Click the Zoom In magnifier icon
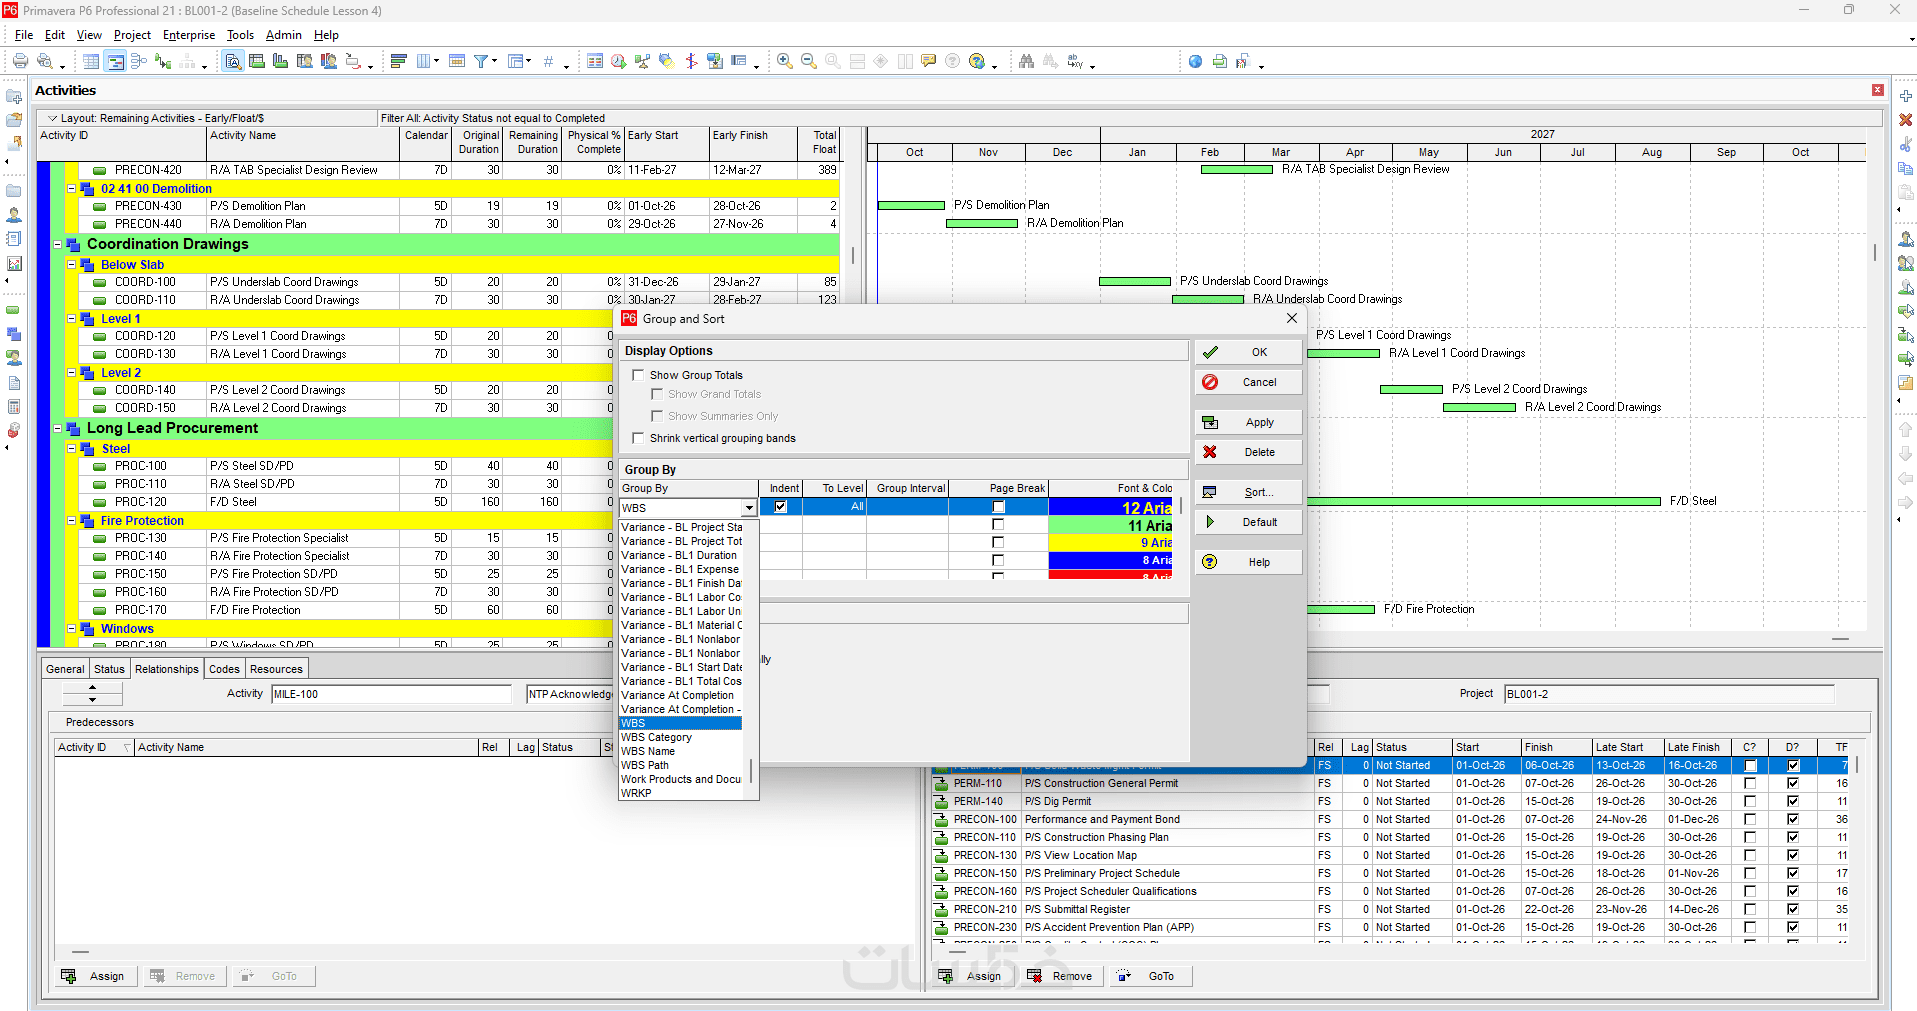The height and width of the screenshot is (1011, 1917). coord(785,62)
